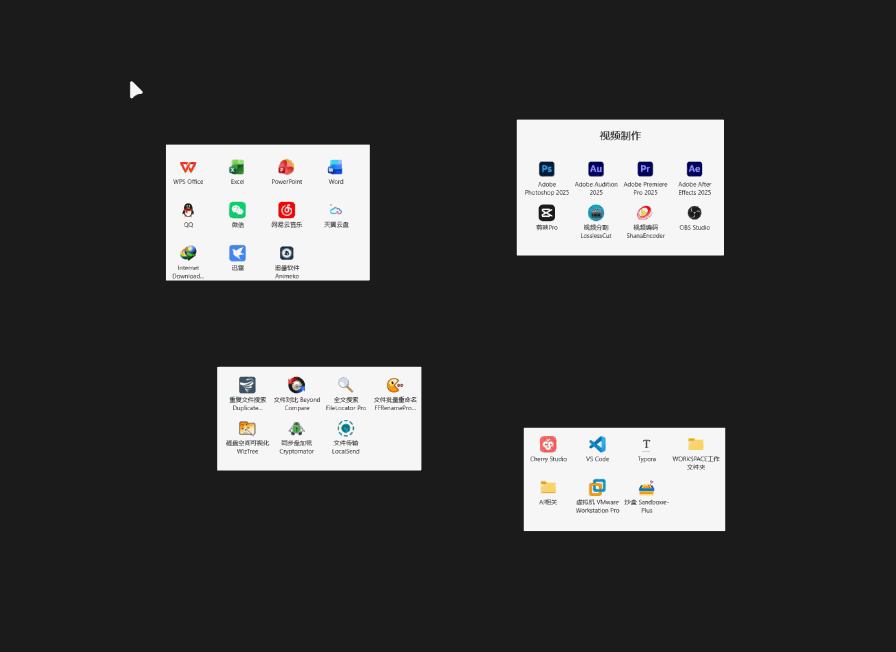Launch Adobe Premiere Pro 2025

click(x=645, y=169)
